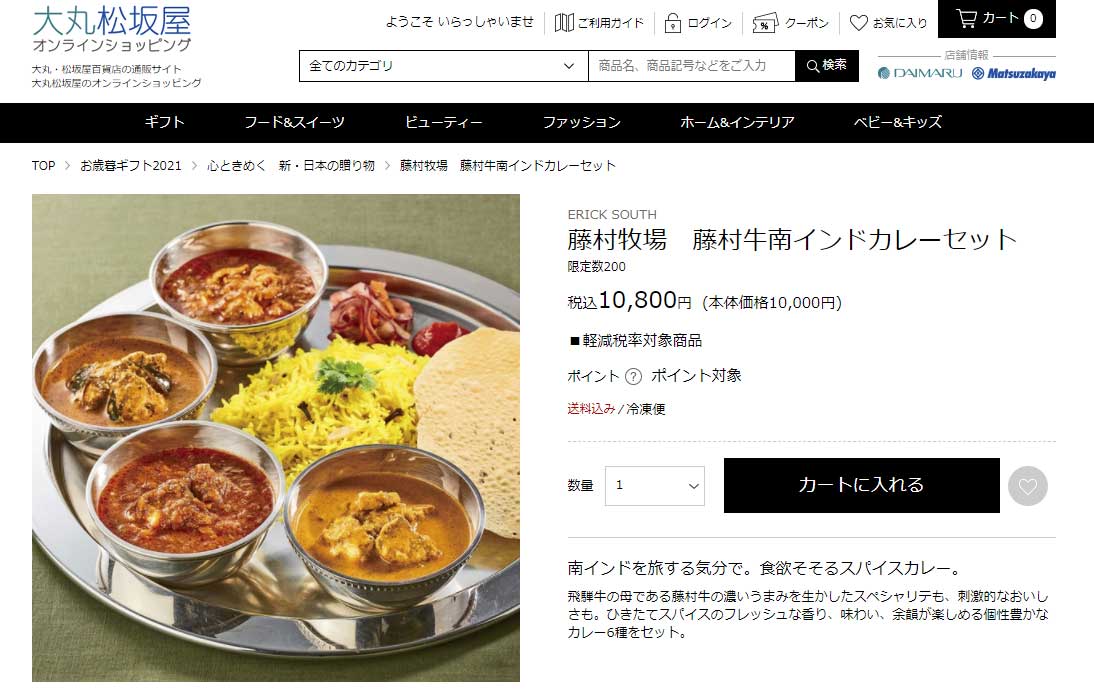The image size is (1094, 695).
Task: Open the usage guide book icon
Action: point(564,23)
